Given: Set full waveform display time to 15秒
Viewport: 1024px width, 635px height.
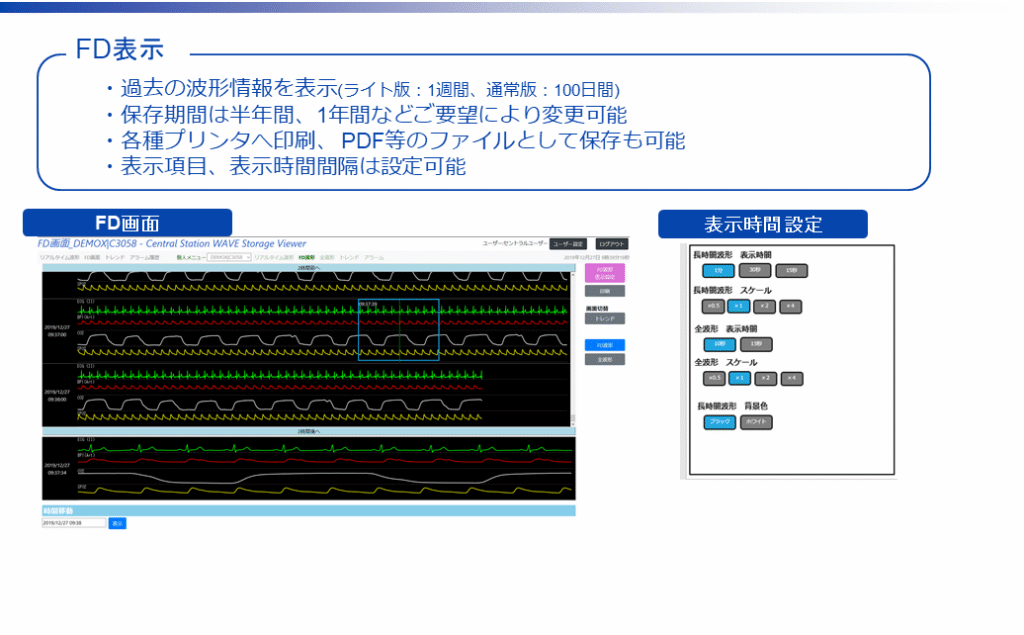Looking at the screenshot, I should tap(756, 343).
